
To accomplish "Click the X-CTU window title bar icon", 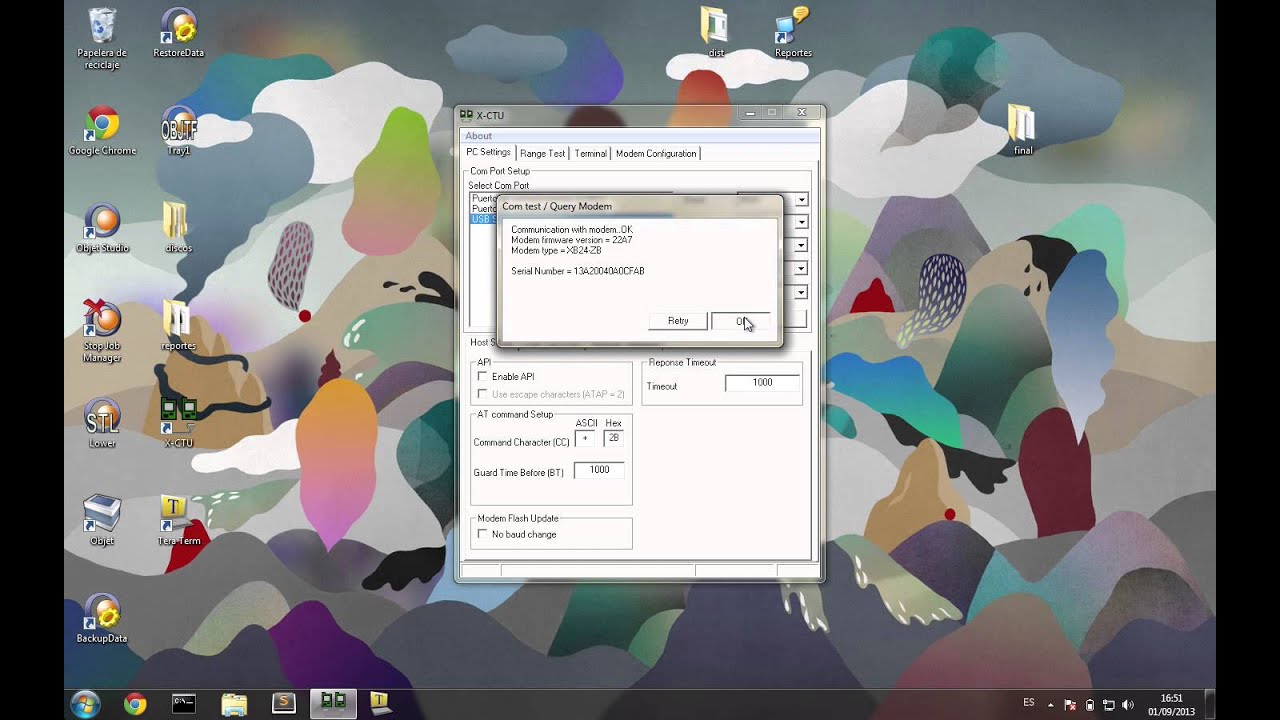I will (x=466, y=115).
